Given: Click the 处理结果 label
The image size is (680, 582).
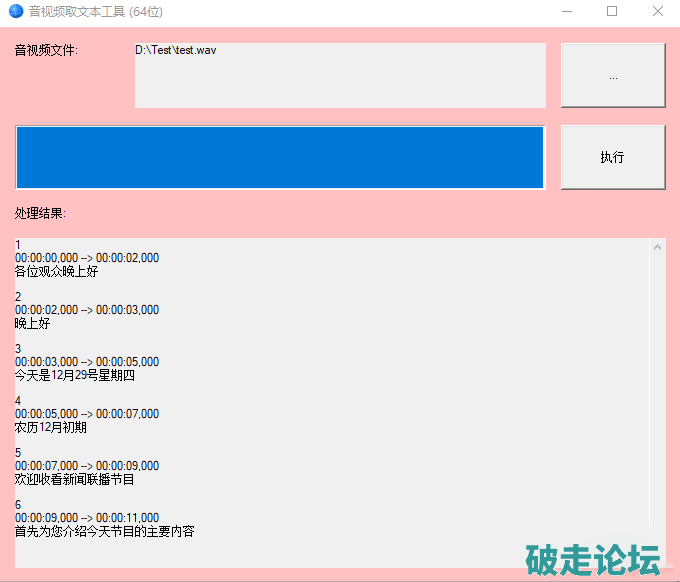Looking at the screenshot, I should click(x=40, y=213).
